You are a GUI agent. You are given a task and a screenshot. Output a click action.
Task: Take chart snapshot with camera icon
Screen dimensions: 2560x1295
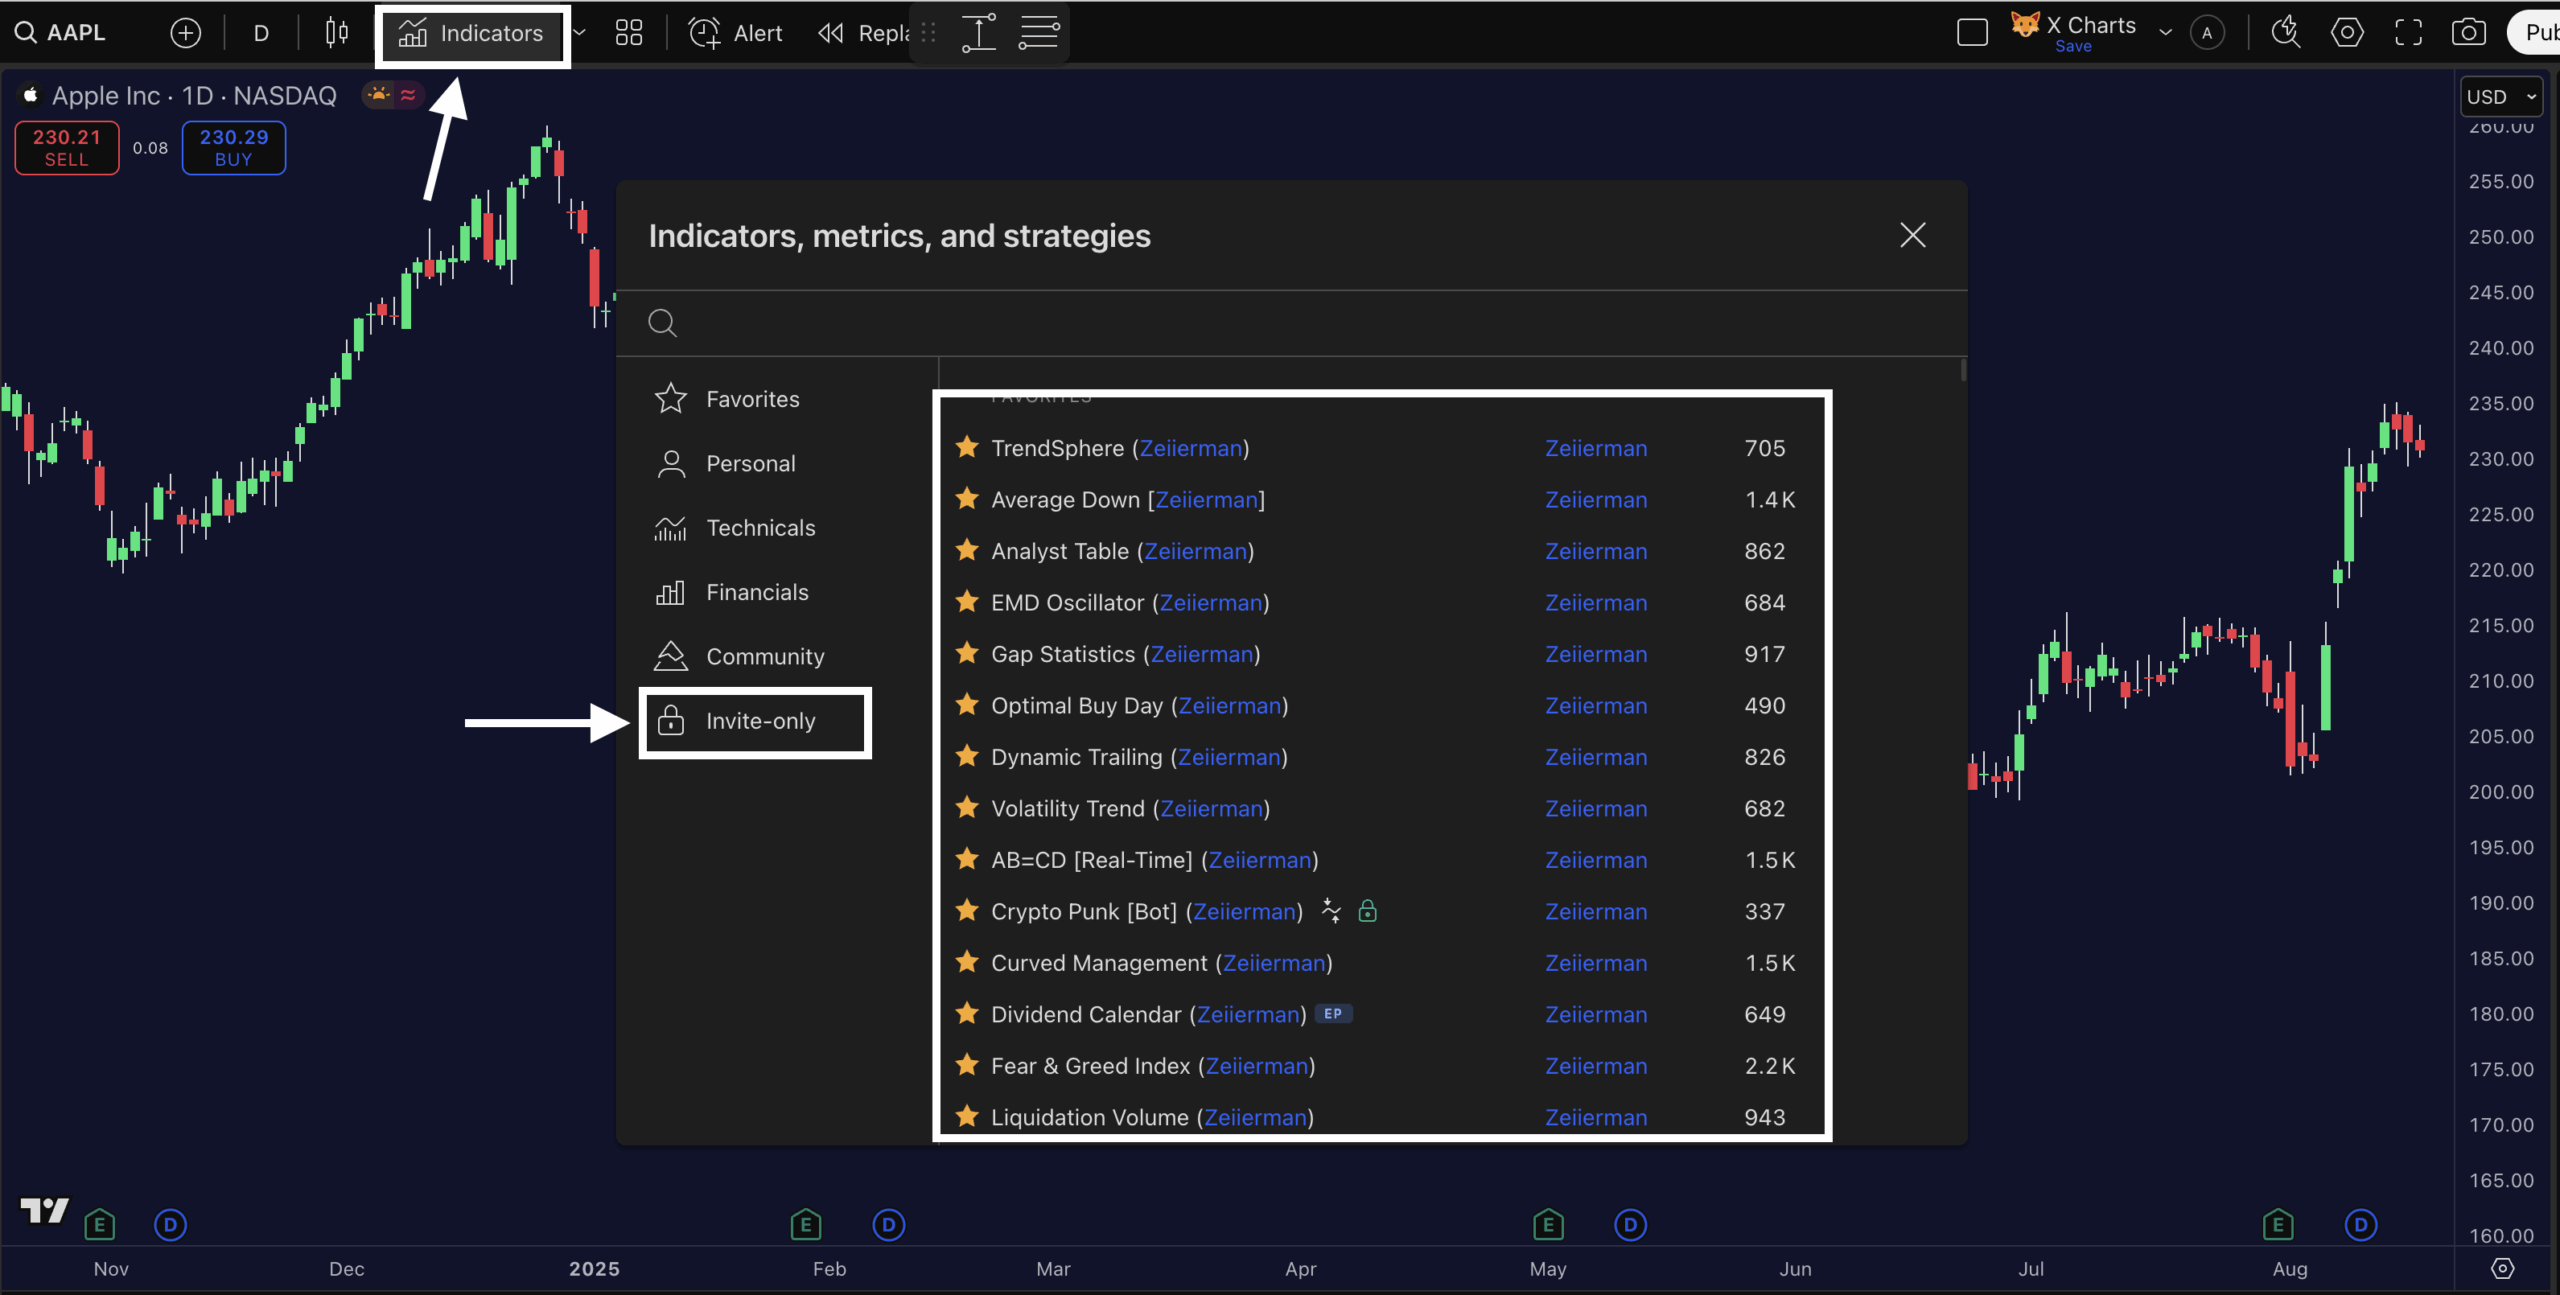(2468, 33)
